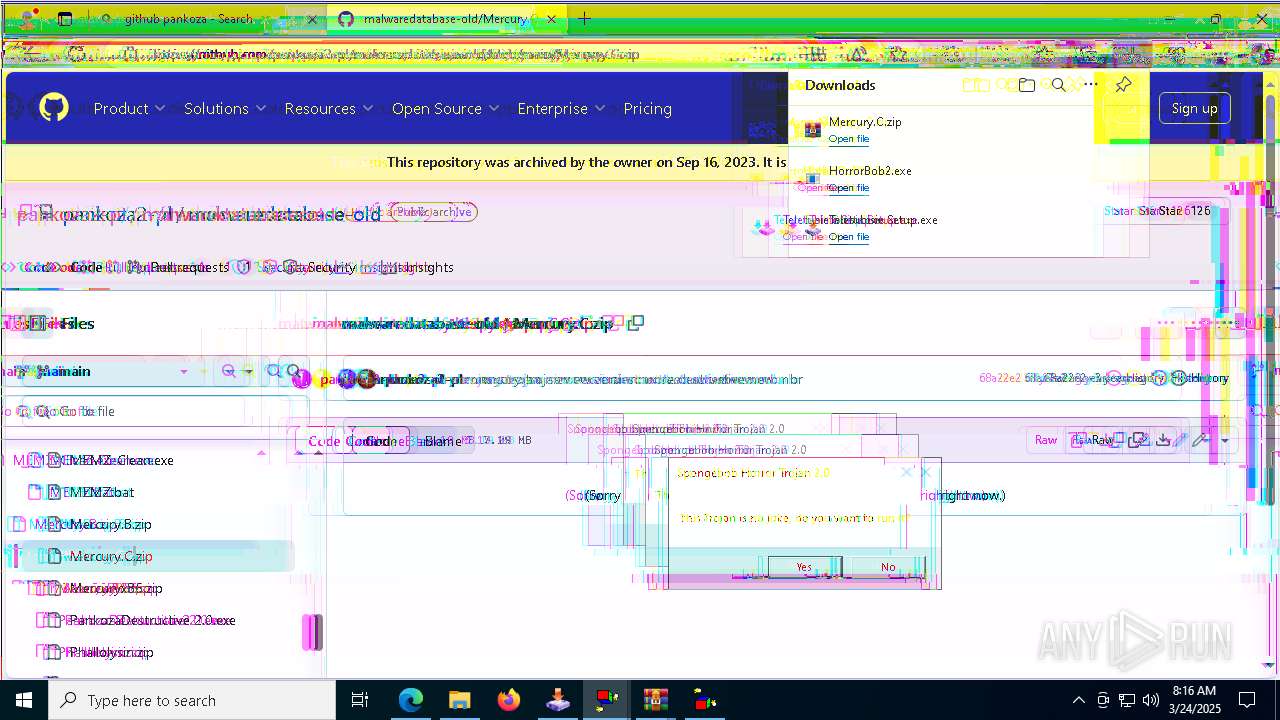Open new browser tab with plus
The width and height of the screenshot is (1280, 720).
(584, 19)
